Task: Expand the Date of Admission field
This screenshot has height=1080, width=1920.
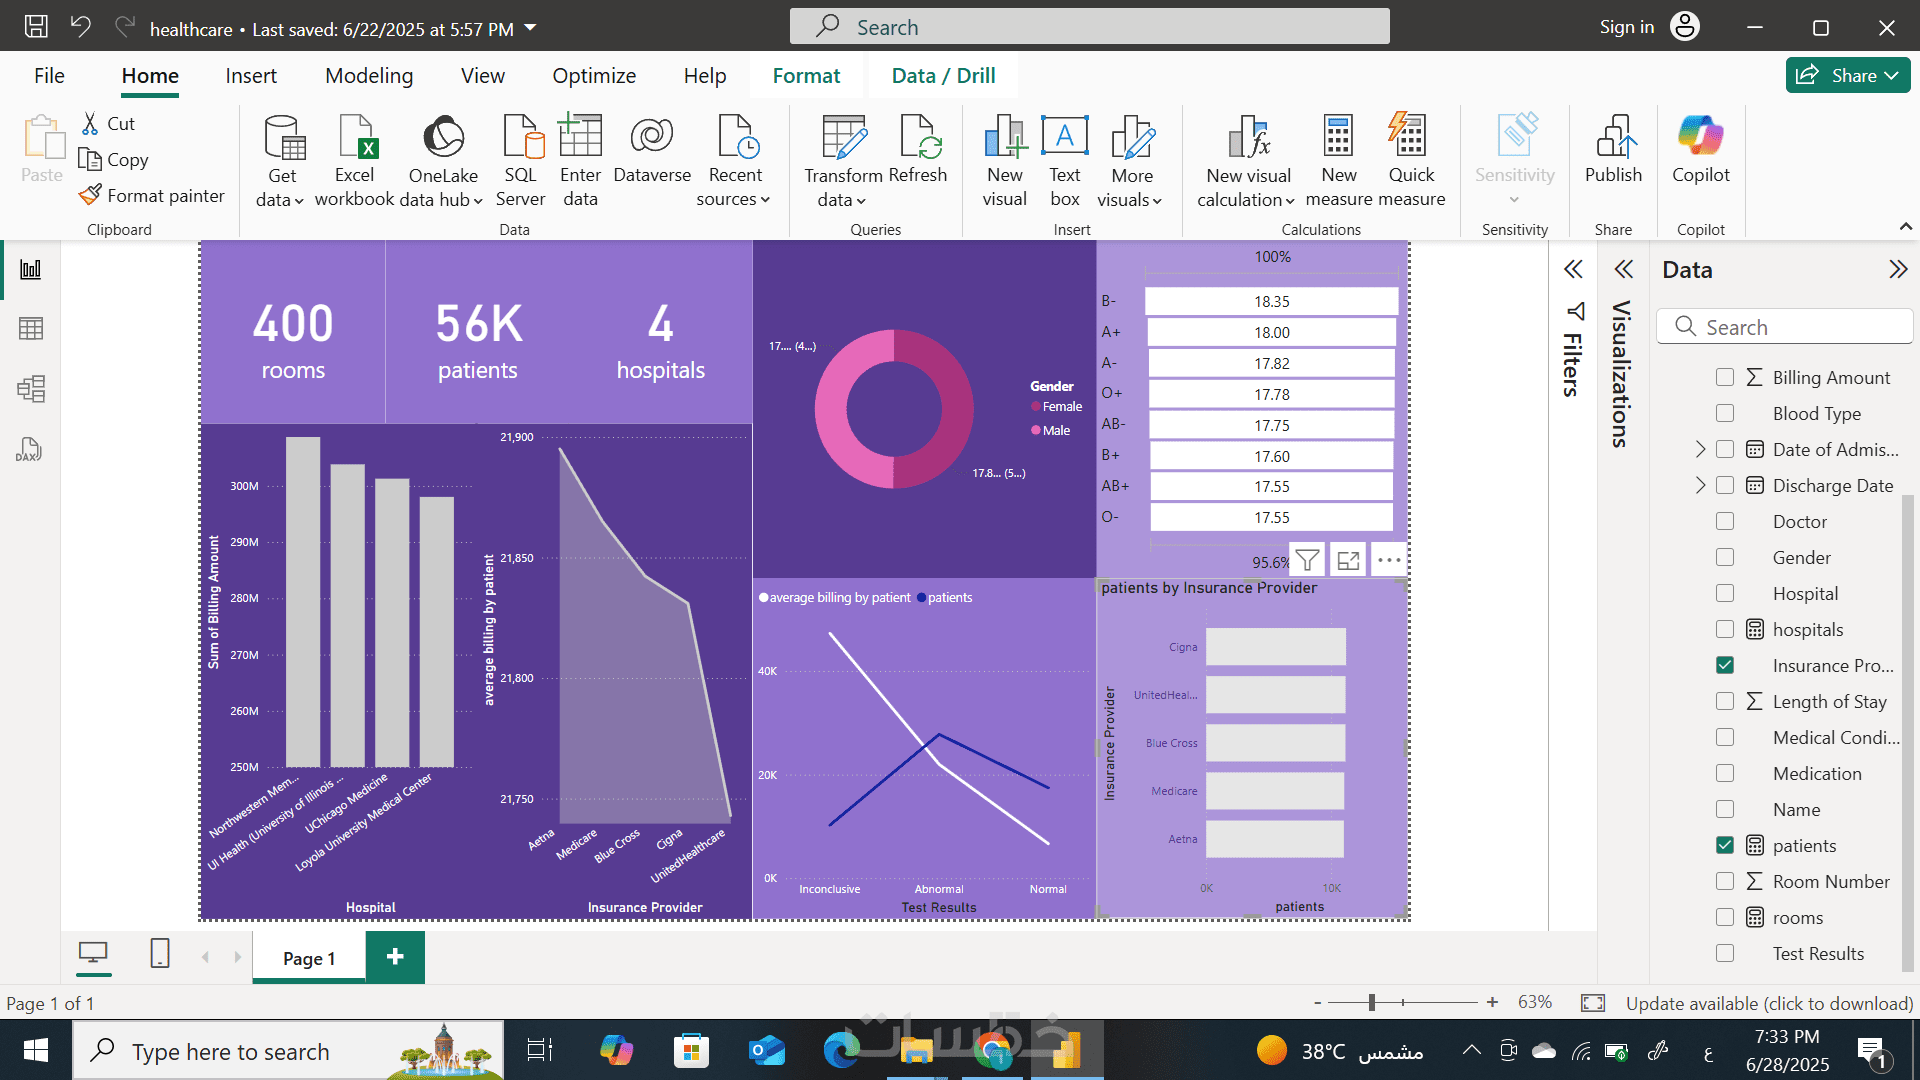Action: click(1700, 450)
